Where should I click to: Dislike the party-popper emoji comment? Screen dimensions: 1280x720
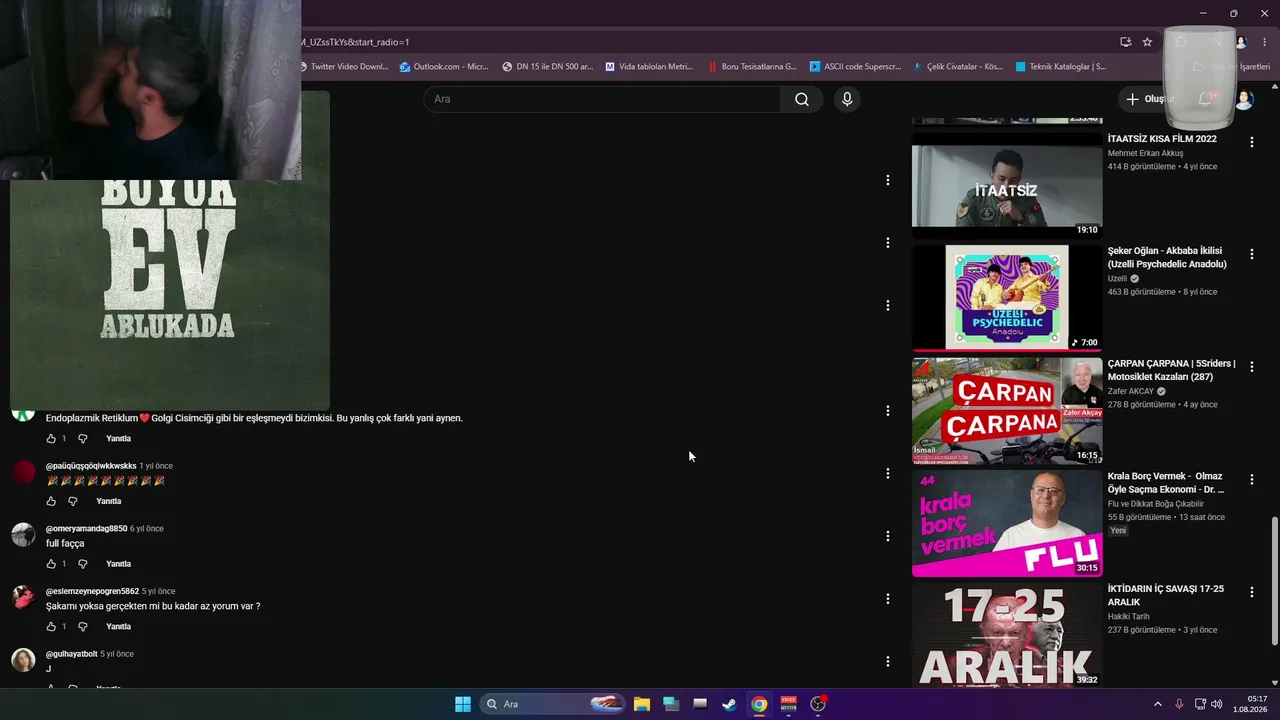click(x=73, y=501)
